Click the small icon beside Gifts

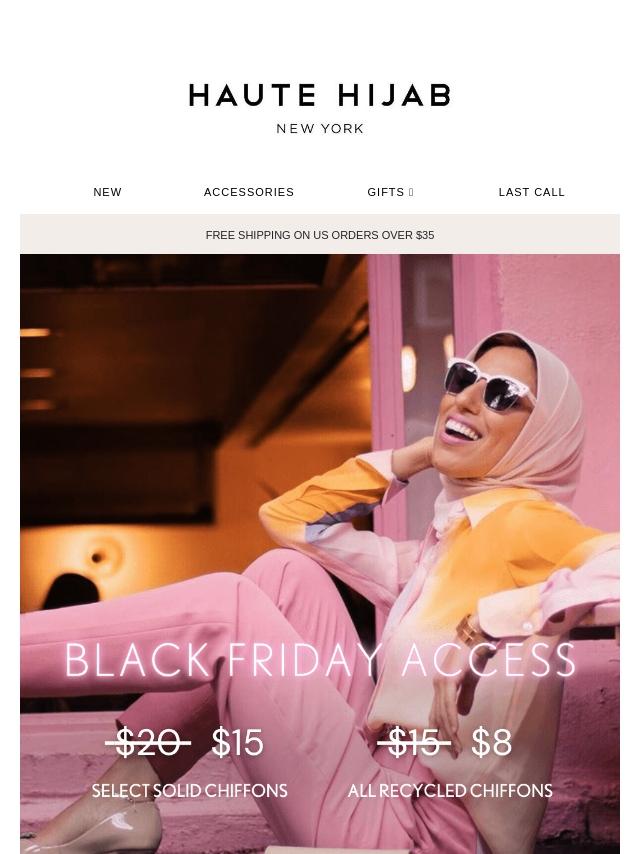[411, 192]
